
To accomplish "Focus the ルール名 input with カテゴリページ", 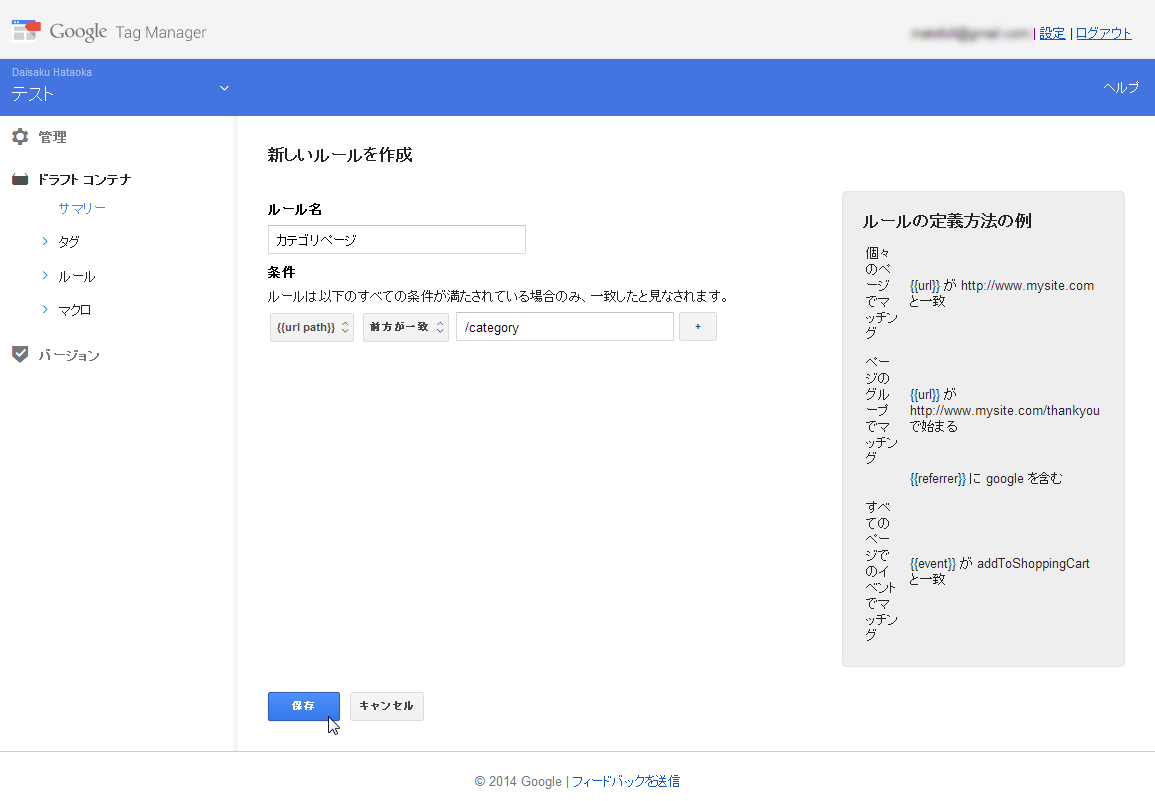I will tap(396, 239).
